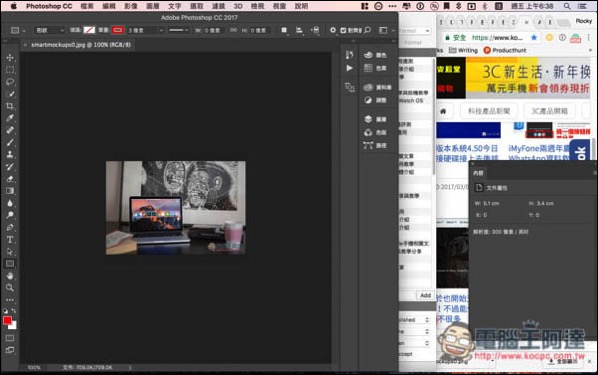The width and height of the screenshot is (598, 375).
Task: Change the screen mode
Action: tap(10, 350)
